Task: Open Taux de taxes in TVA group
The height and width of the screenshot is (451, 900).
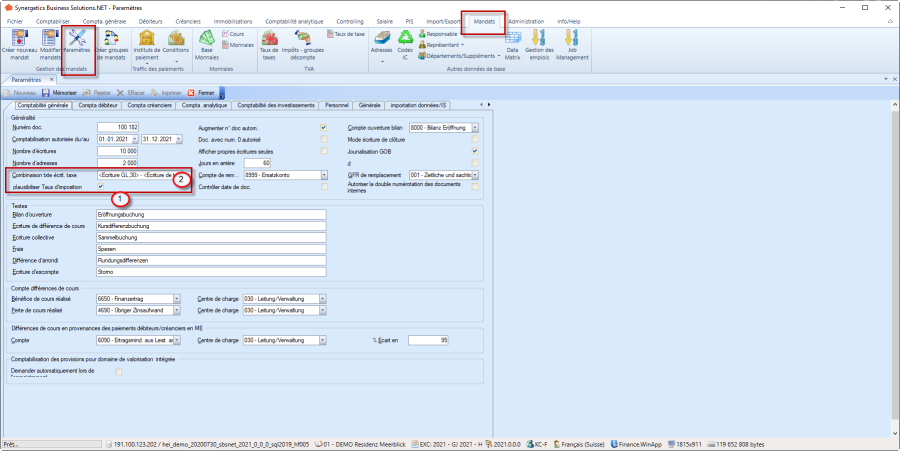Action: 268,40
